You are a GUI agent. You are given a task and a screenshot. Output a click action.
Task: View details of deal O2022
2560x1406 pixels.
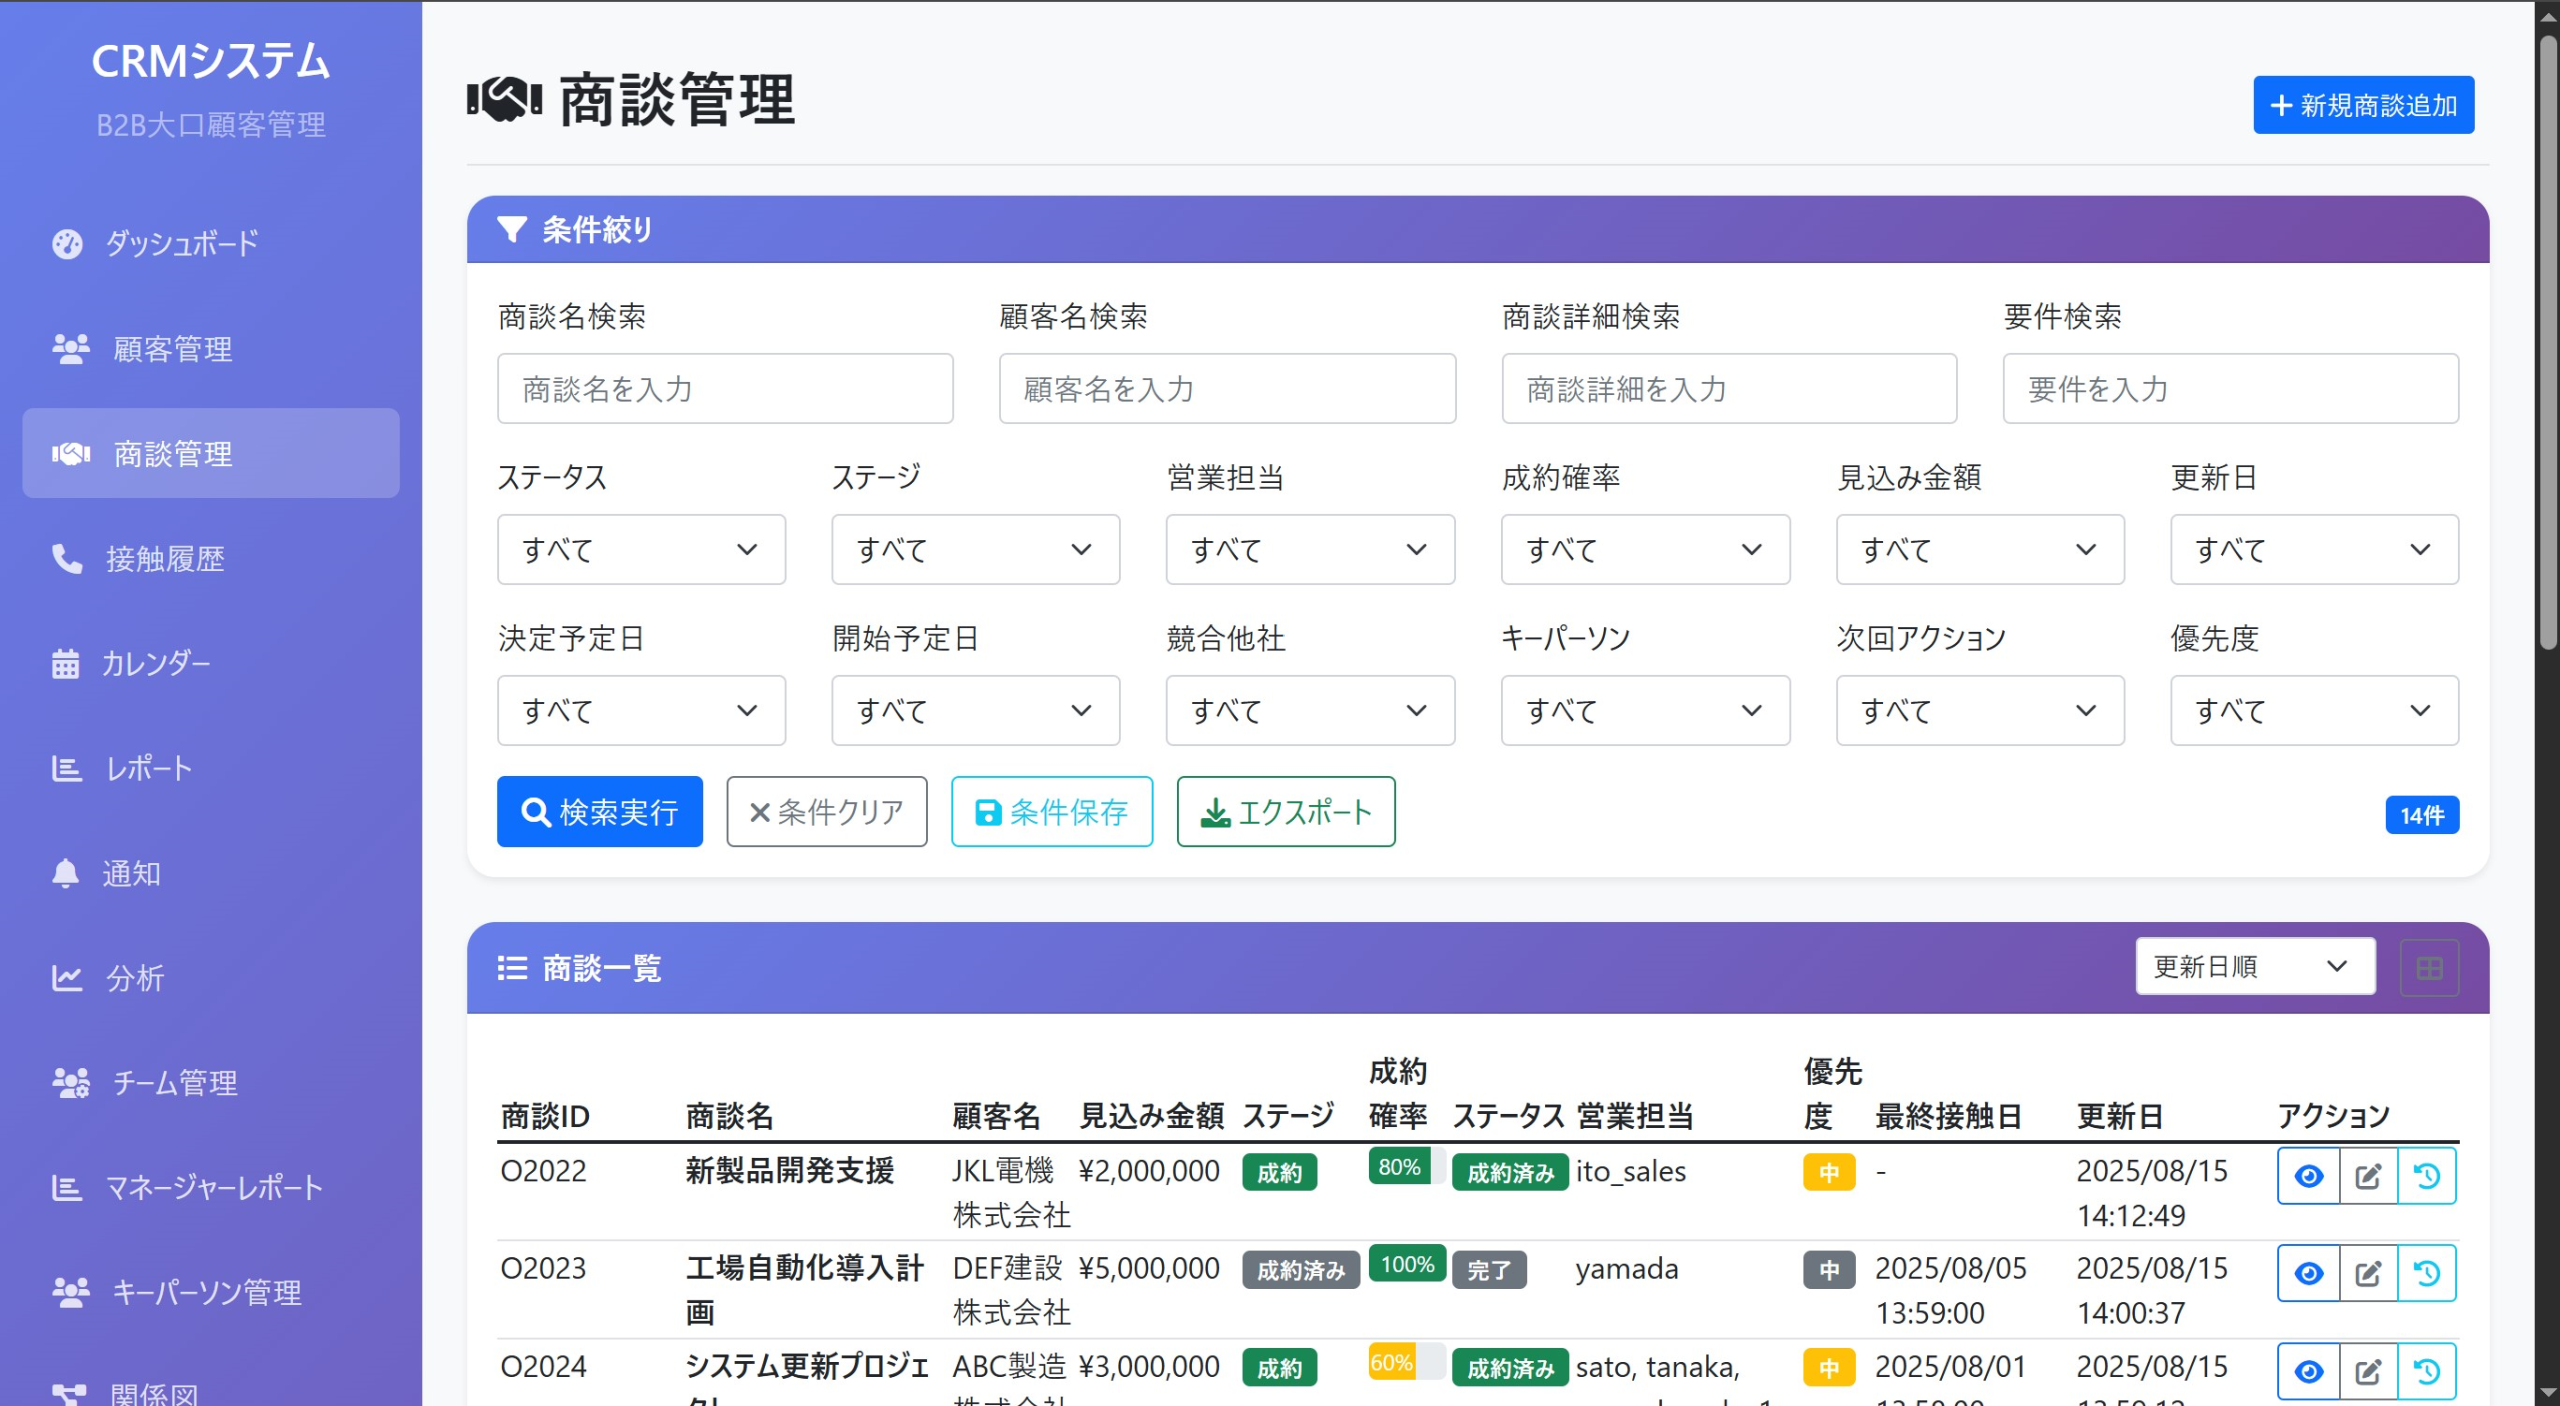(x=2309, y=1176)
